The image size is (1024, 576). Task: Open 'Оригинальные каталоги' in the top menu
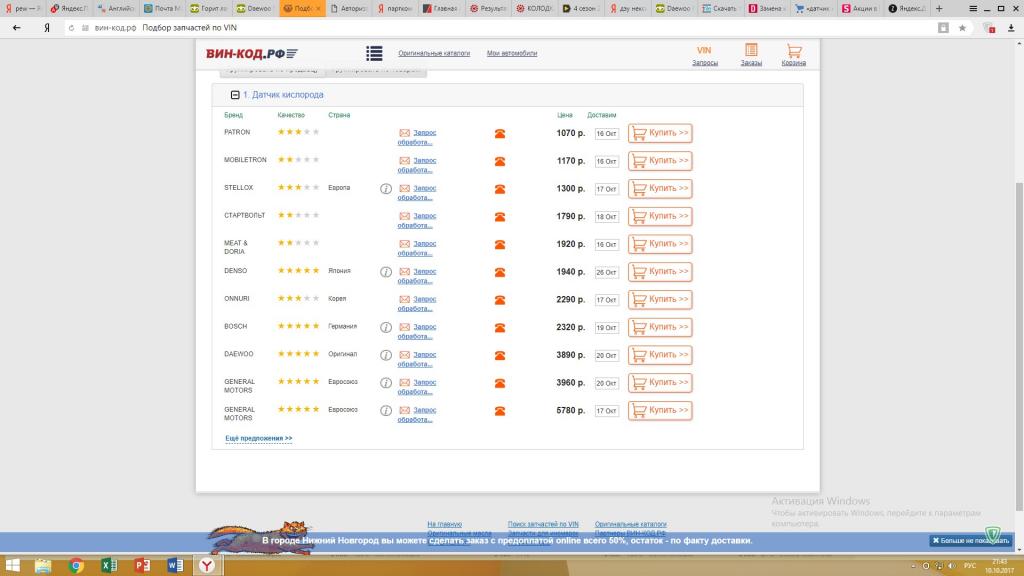[x=434, y=52]
